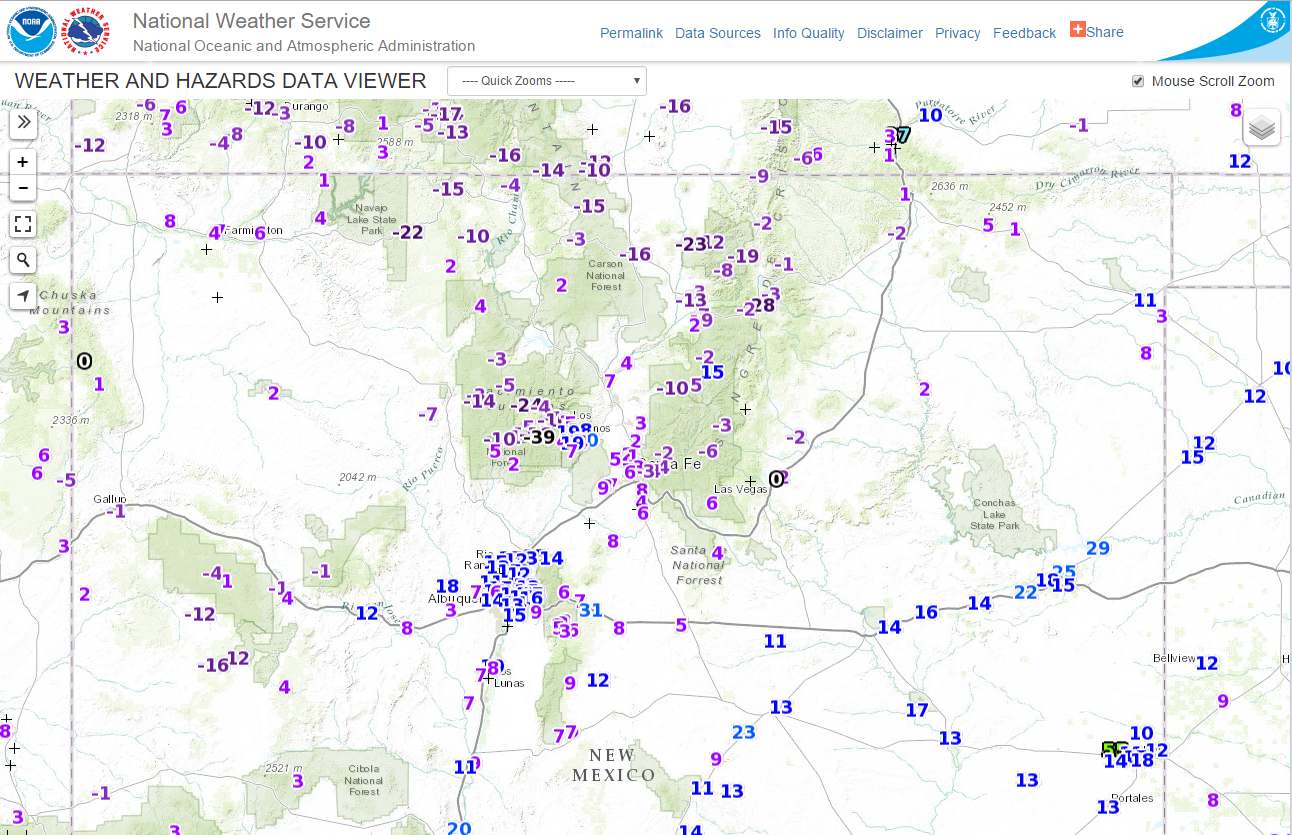This screenshot has width=1292, height=835.
Task: Click the -22 observation near Navajo Lake
Action: click(x=407, y=232)
